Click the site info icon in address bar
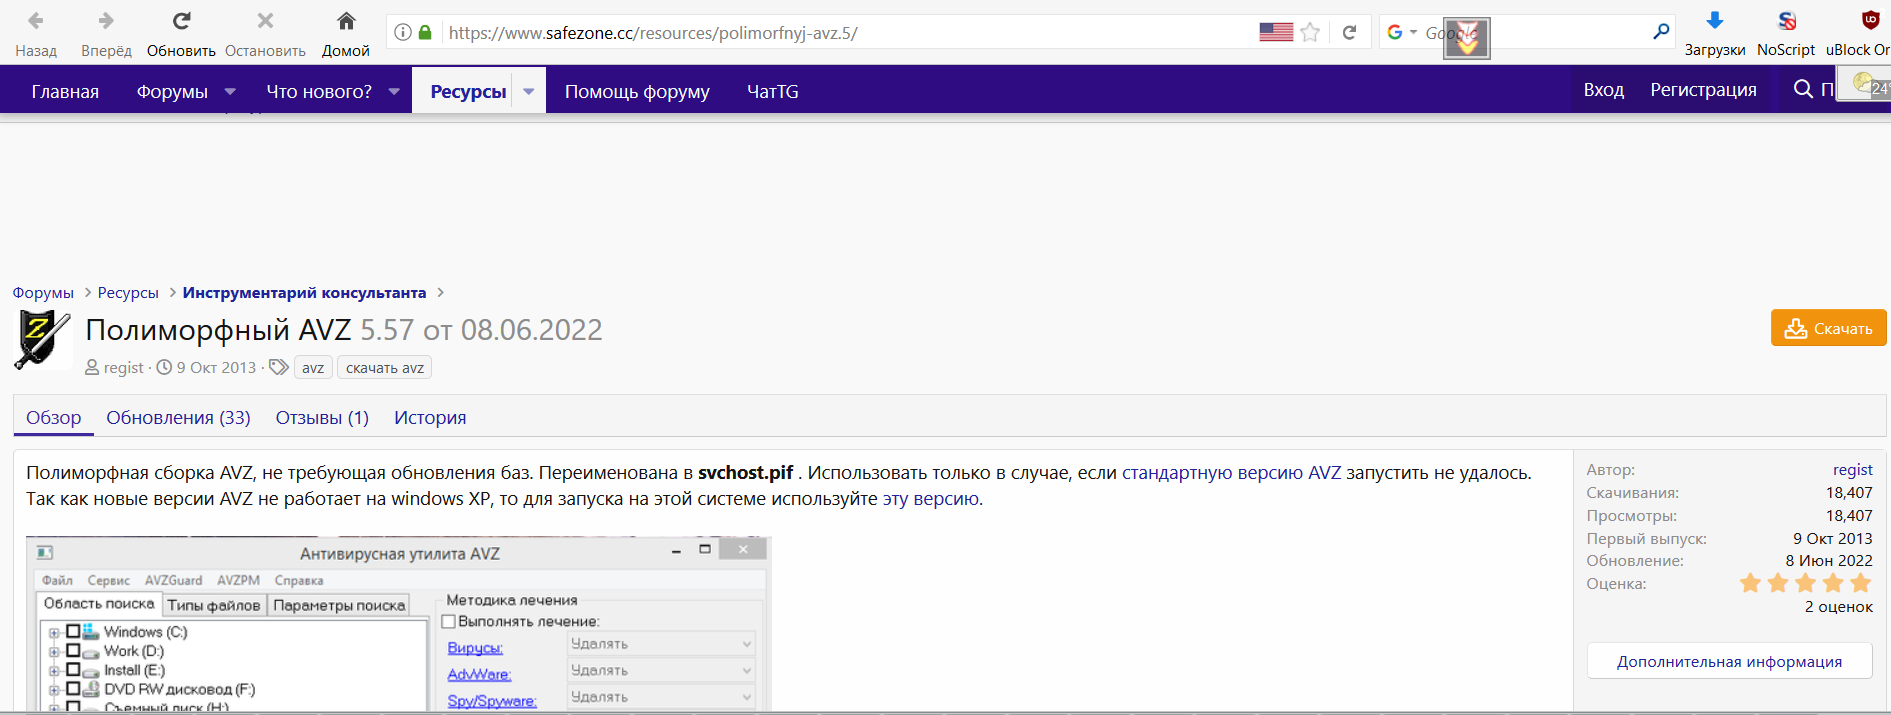 point(402,32)
